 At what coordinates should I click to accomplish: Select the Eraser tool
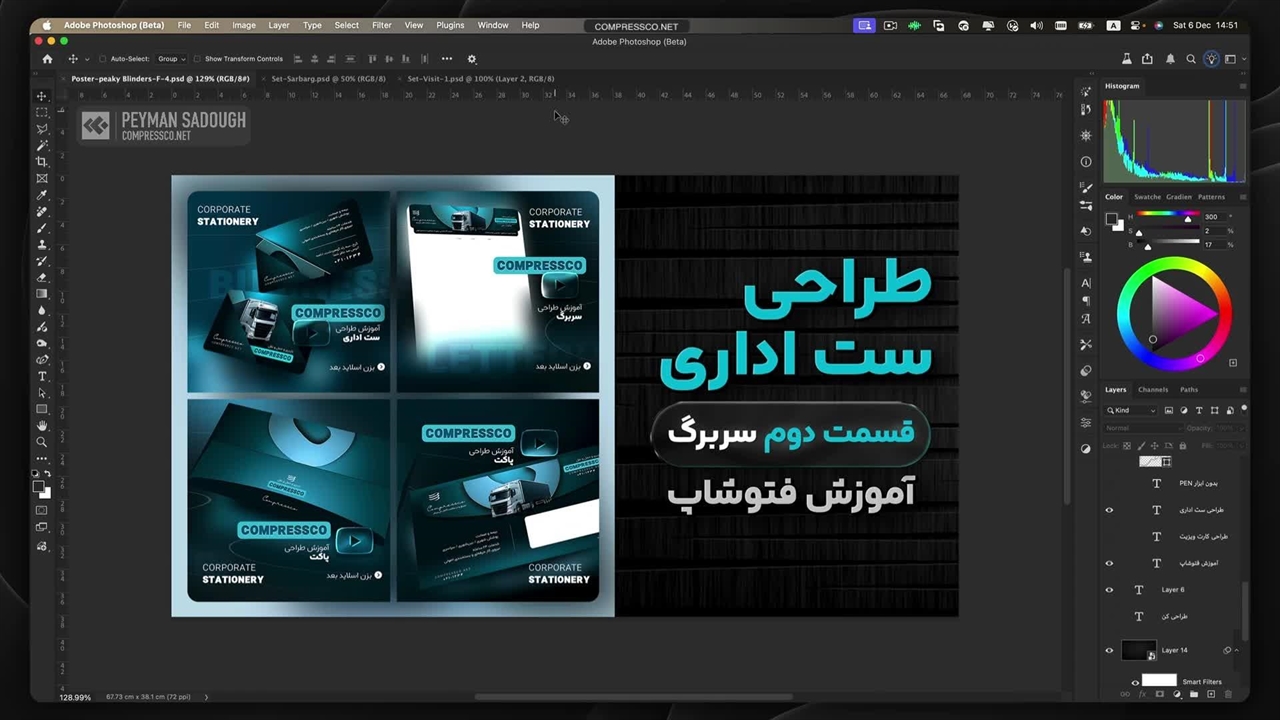click(41, 277)
